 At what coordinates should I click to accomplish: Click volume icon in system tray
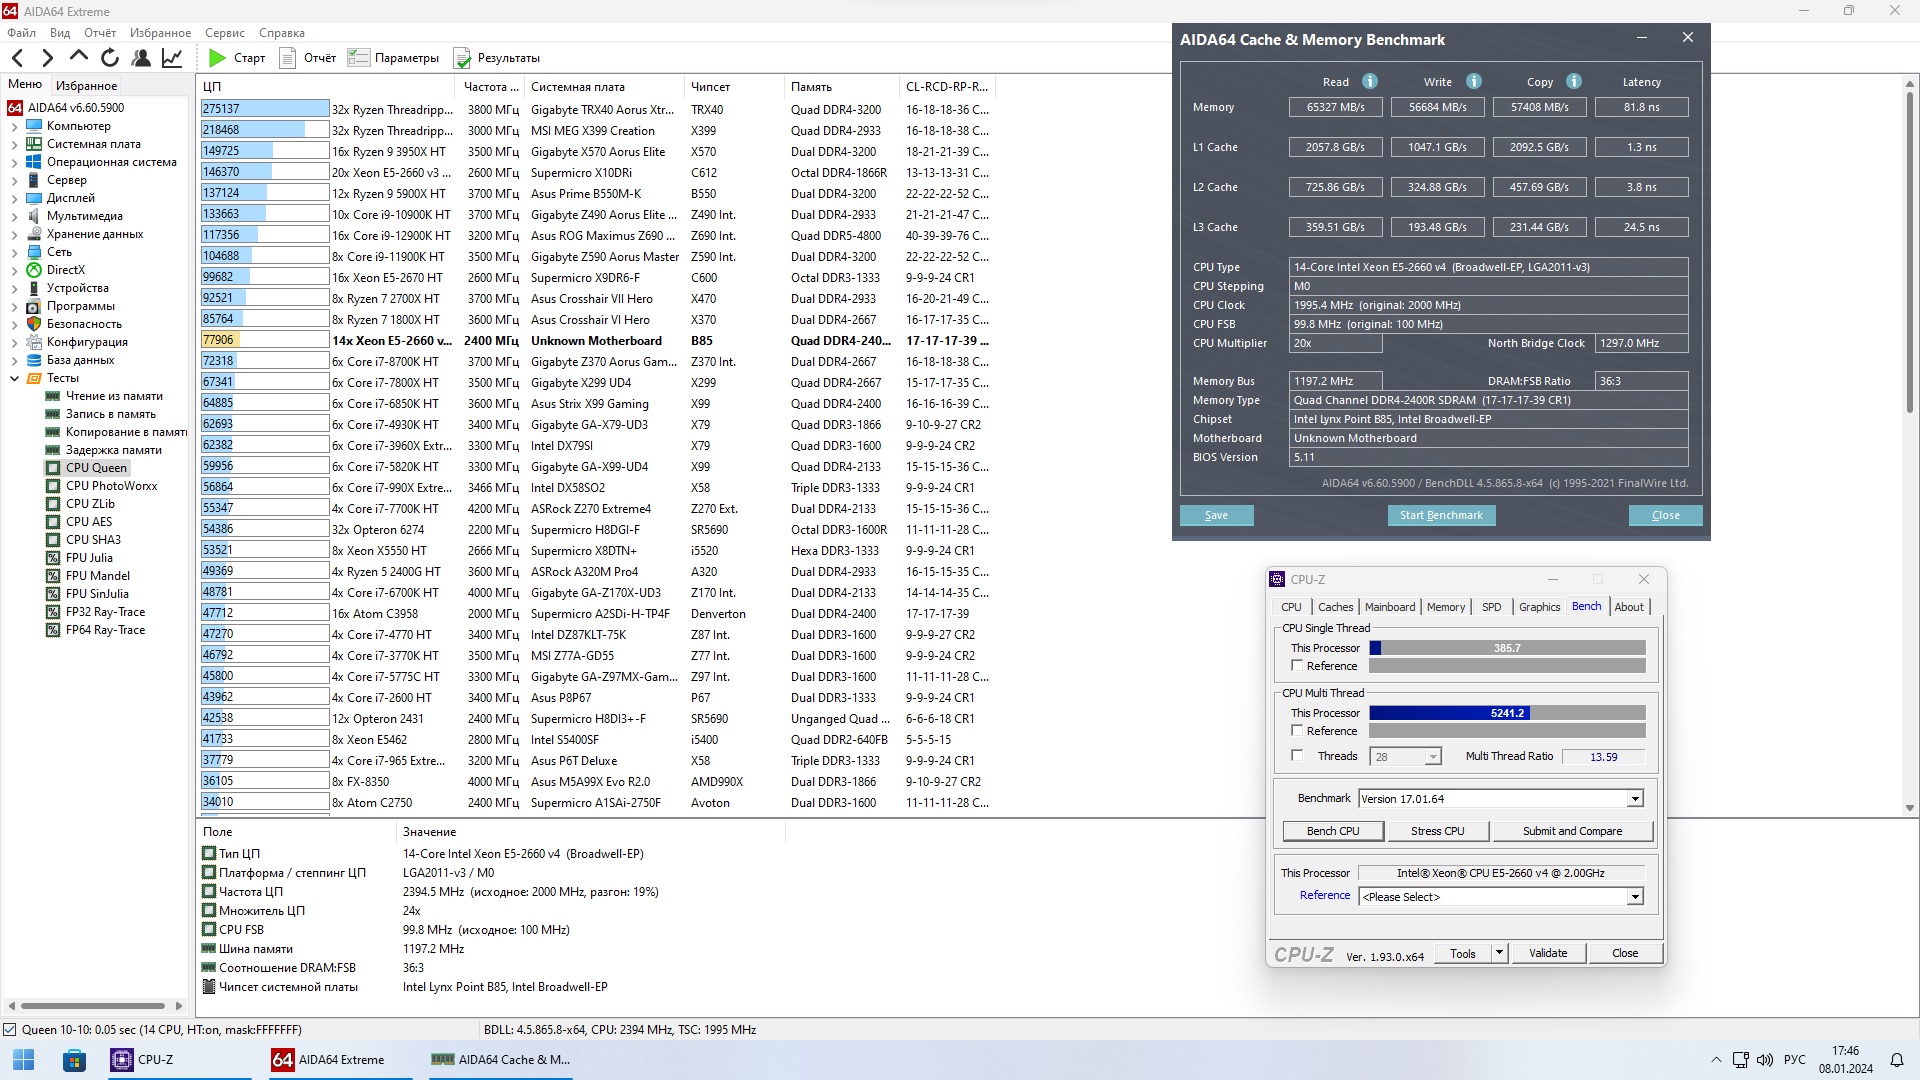pyautogui.click(x=1765, y=1060)
